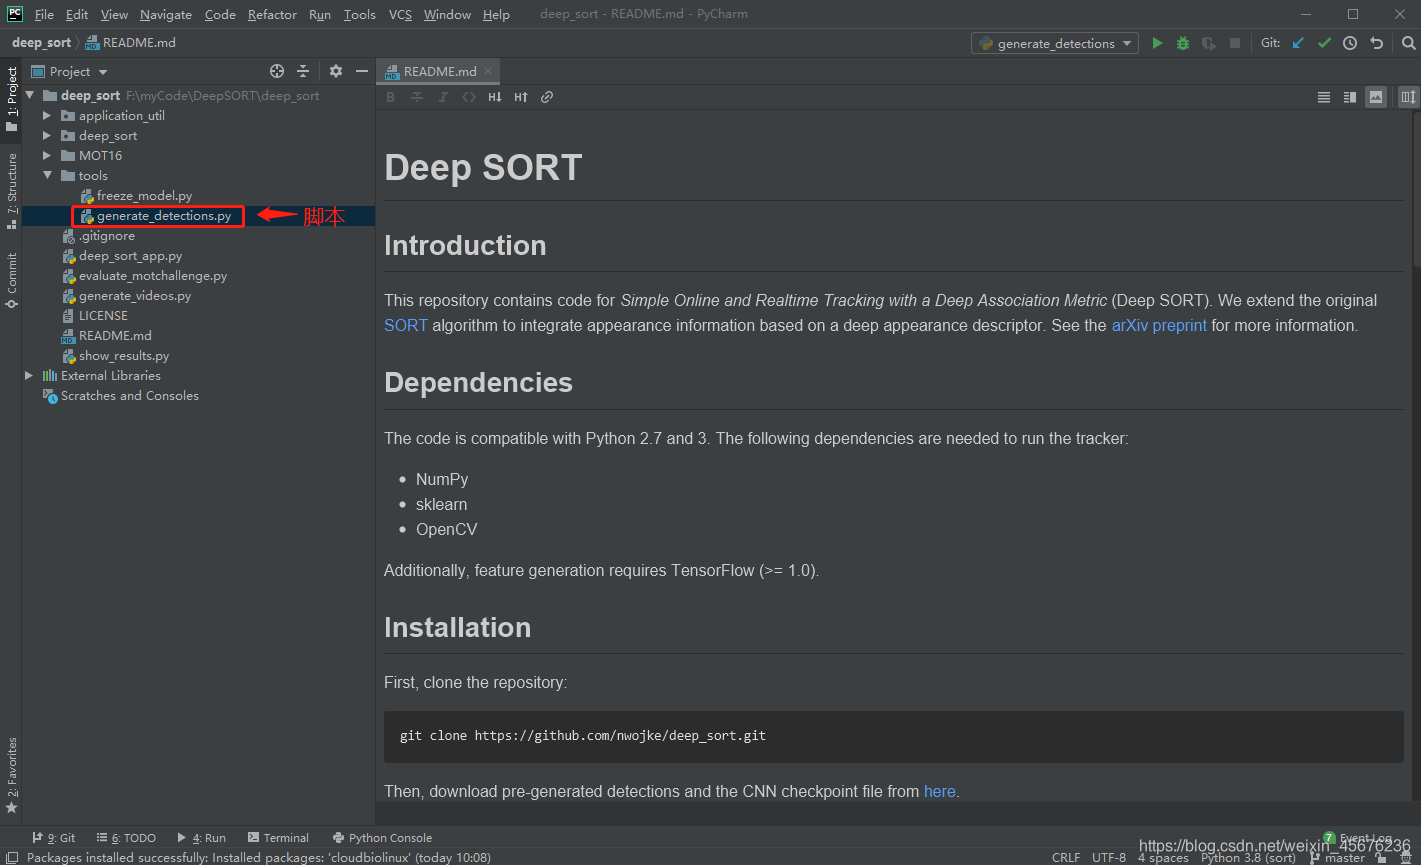Open the Python Console tool window
Viewport: 1421px width, 865px height.
tap(382, 838)
